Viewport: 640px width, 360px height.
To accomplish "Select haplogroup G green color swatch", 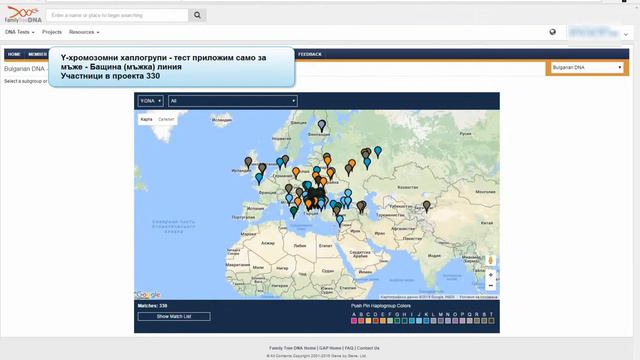I will point(397,321).
